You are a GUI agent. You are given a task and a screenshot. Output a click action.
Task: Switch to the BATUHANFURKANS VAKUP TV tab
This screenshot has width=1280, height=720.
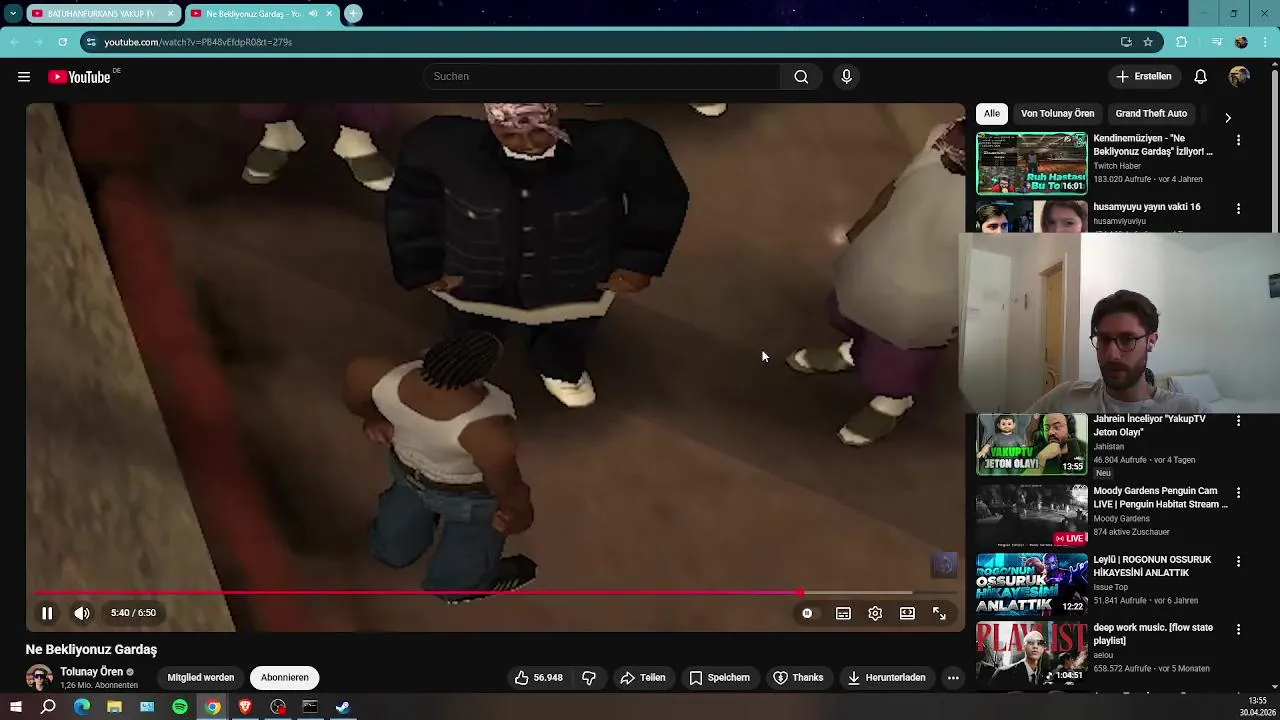click(102, 14)
